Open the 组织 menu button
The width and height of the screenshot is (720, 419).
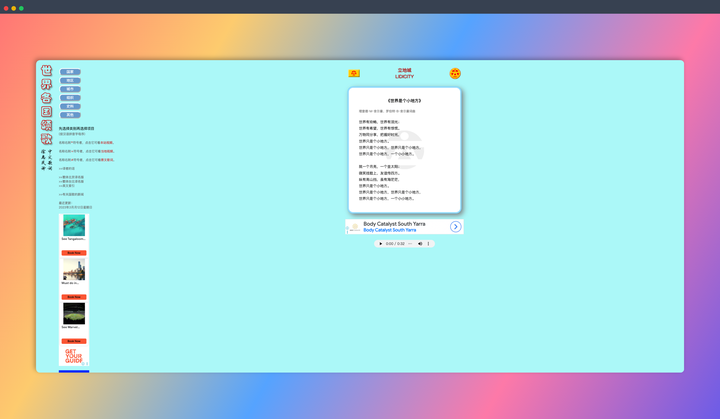(x=70, y=98)
